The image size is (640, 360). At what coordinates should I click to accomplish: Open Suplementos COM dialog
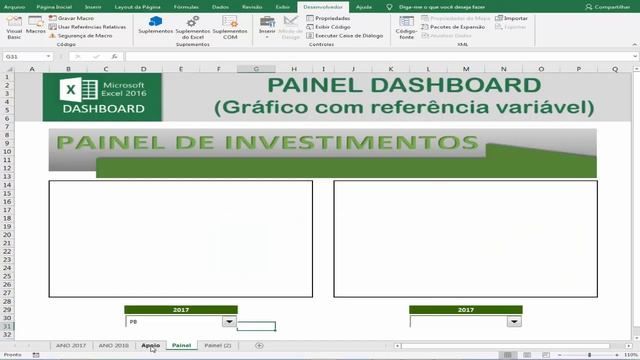point(230,27)
